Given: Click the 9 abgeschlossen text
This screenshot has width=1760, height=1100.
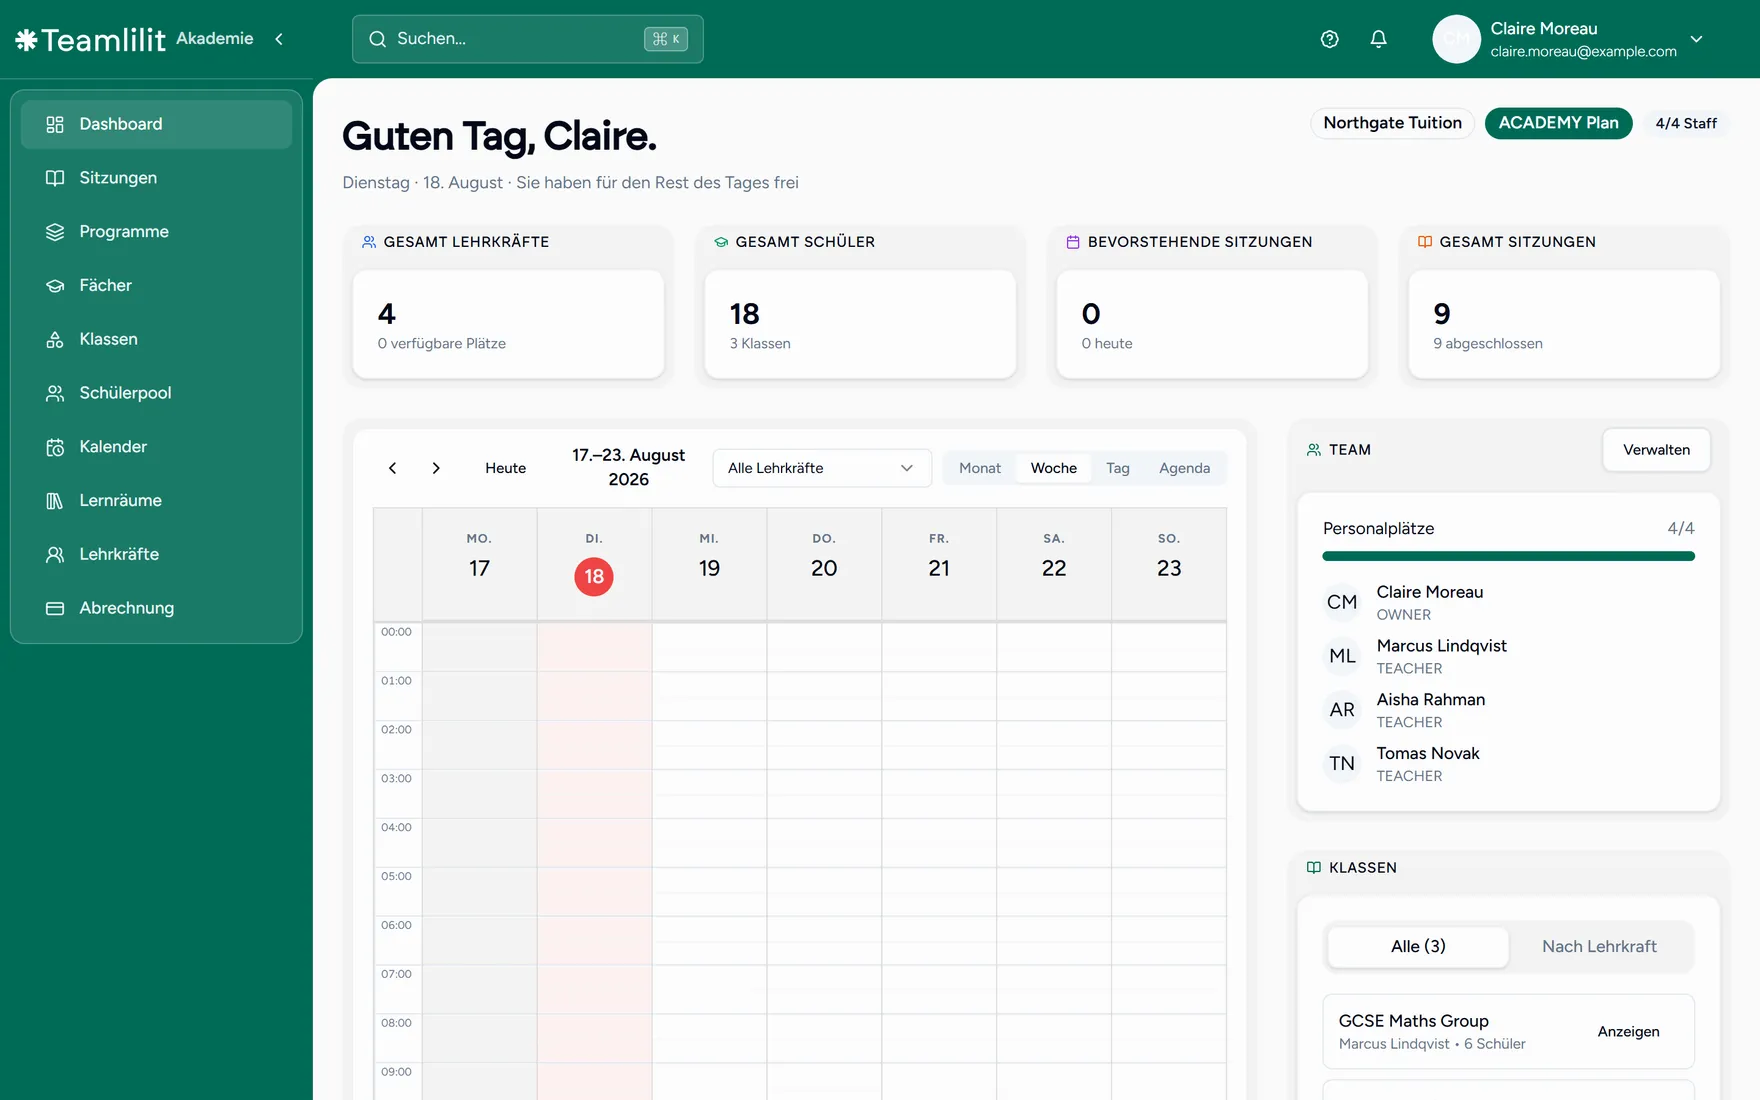Looking at the screenshot, I should (1488, 344).
